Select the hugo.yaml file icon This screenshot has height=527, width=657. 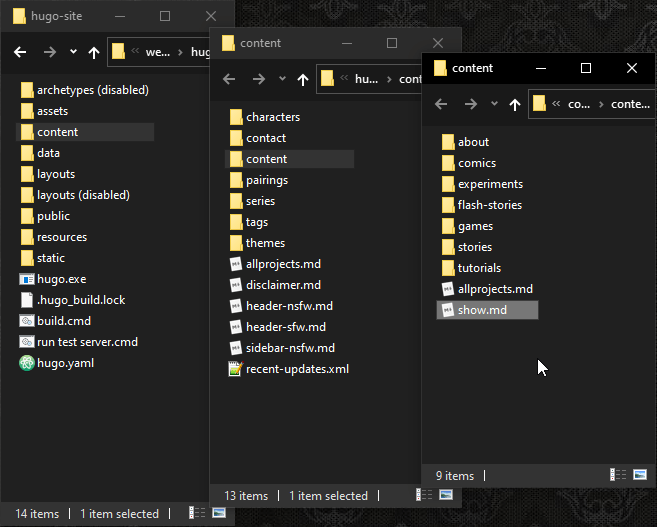click(28, 363)
